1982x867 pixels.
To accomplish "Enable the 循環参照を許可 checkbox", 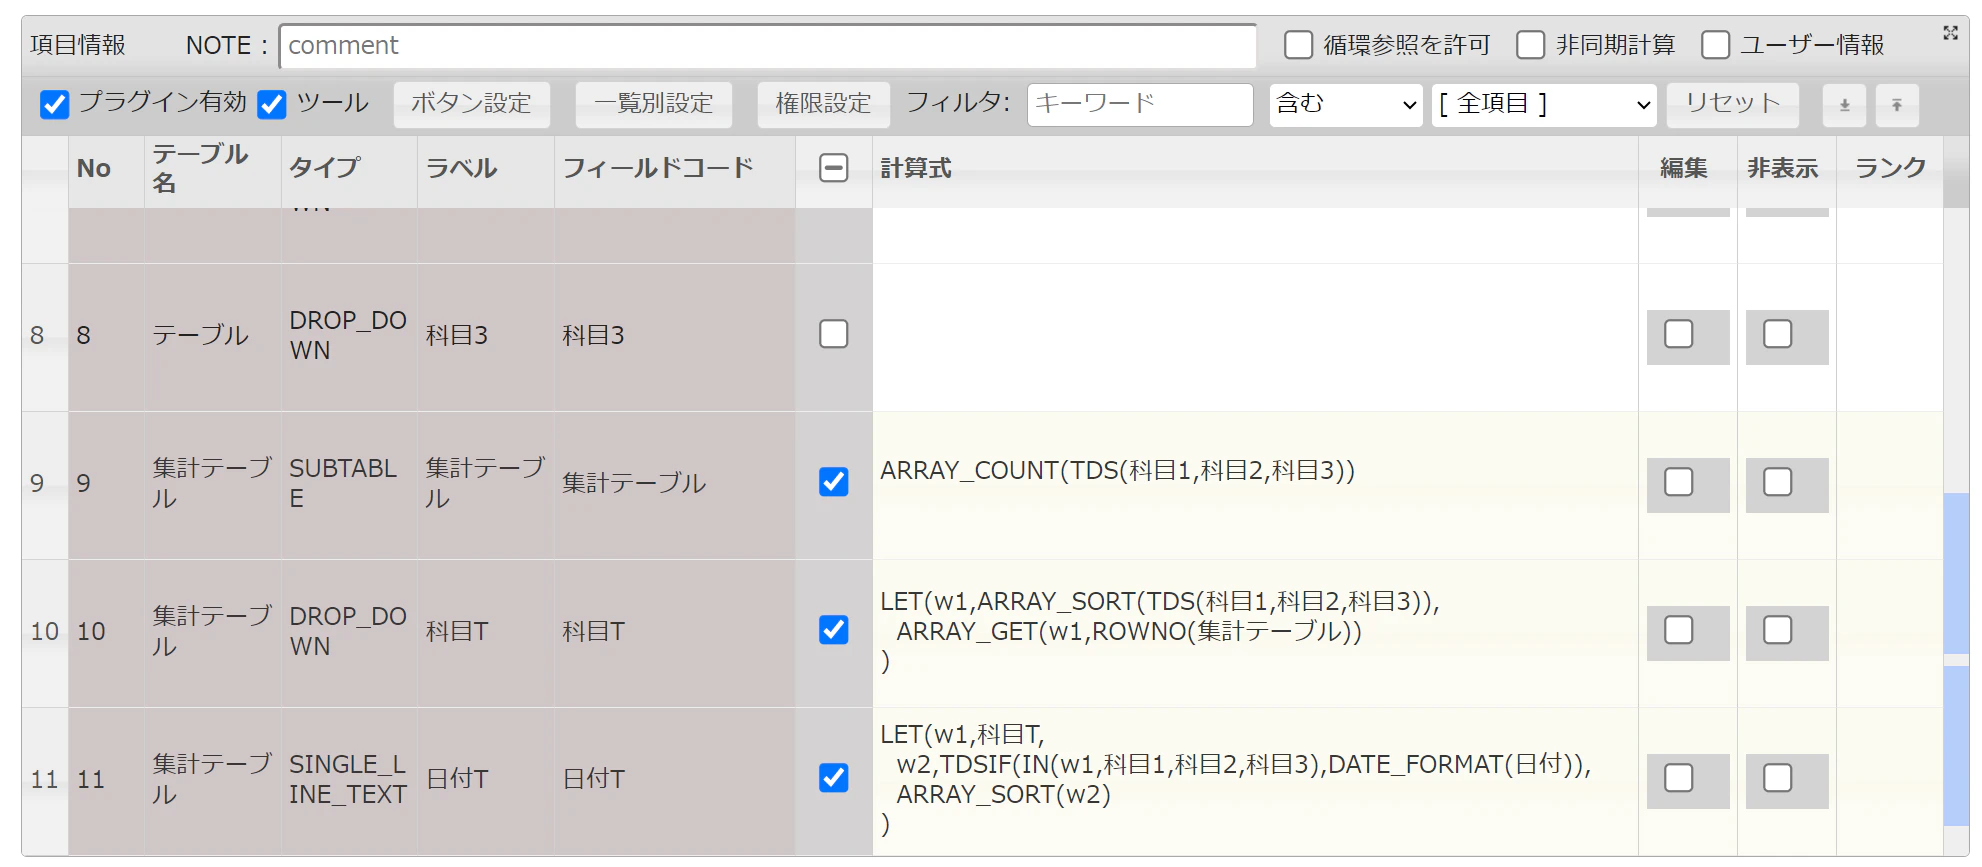I will point(1298,45).
